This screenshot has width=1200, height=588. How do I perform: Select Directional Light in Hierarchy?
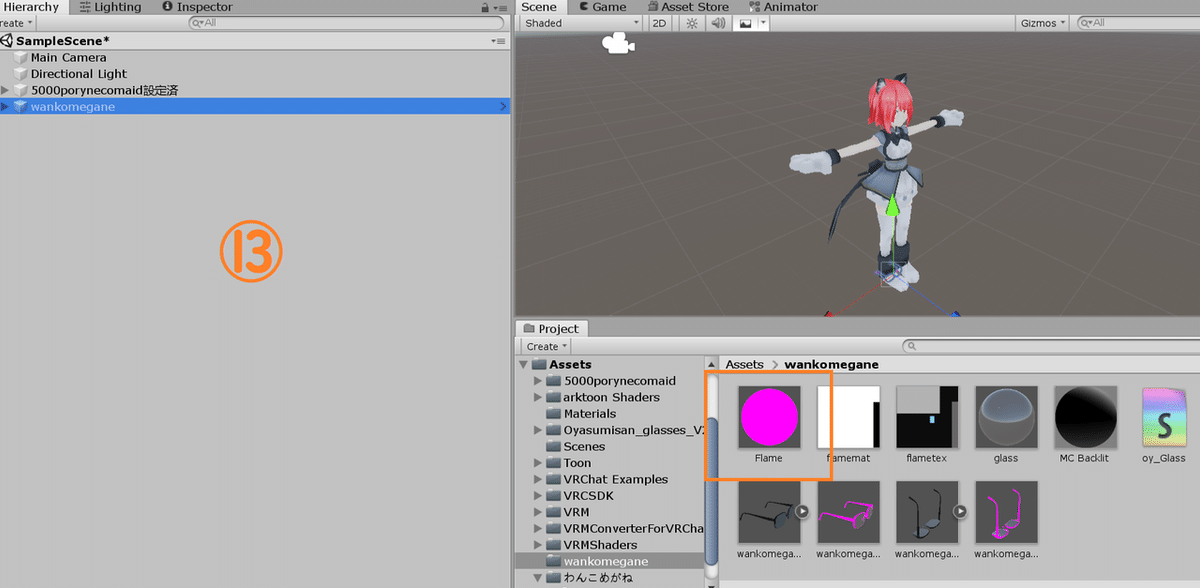78,74
